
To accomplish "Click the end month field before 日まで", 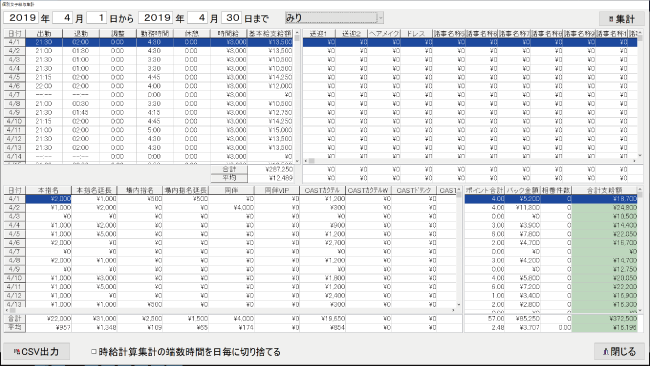I will [x=197, y=18].
